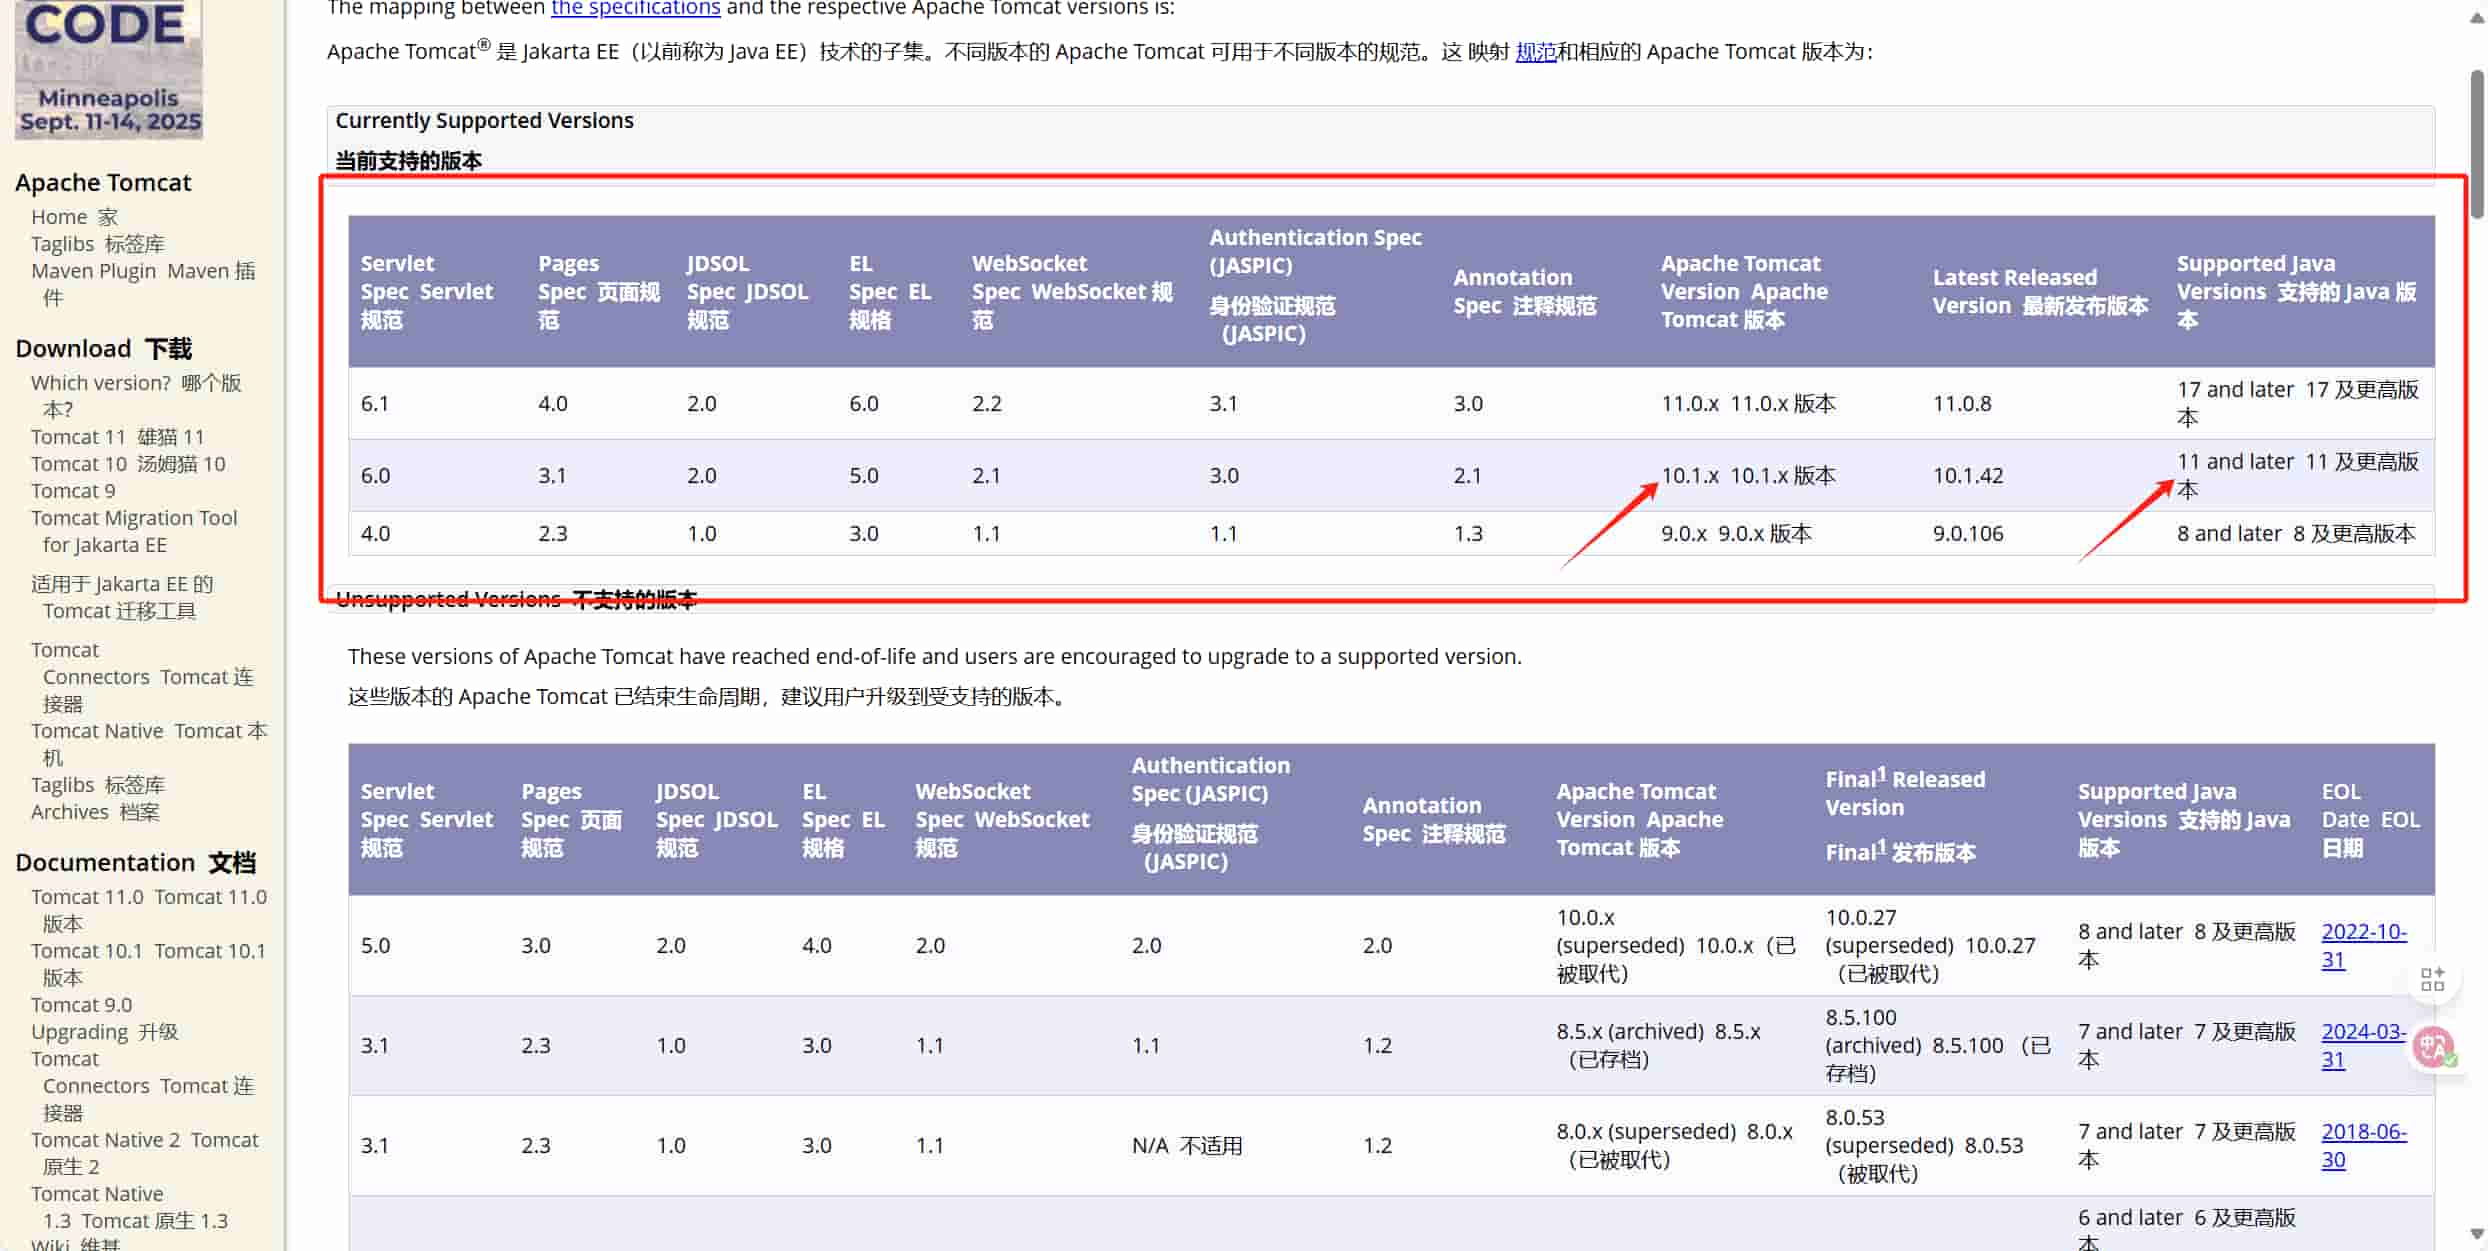This screenshot has width=2488, height=1251.
Task: Click the translation extension floating icon
Action: 2434,1047
